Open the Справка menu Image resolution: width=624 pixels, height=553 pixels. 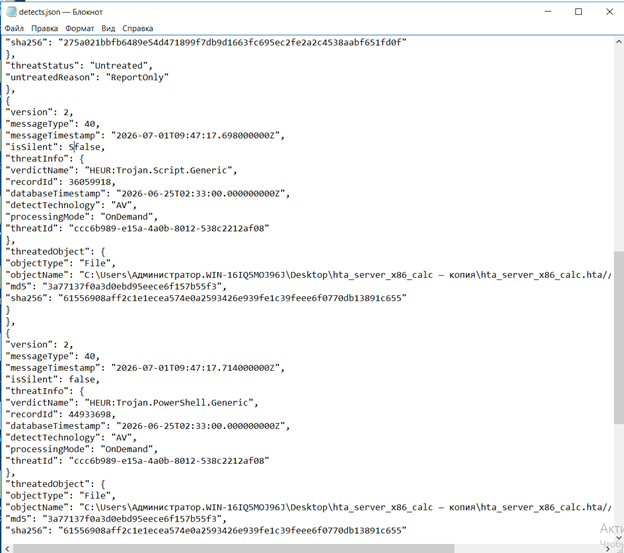pos(138,28)
